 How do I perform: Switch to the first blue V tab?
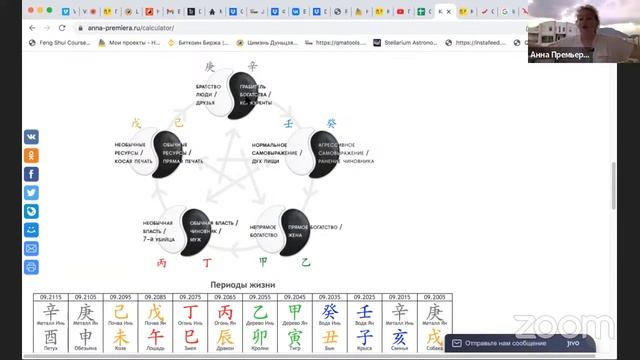[x=65, y=12]
